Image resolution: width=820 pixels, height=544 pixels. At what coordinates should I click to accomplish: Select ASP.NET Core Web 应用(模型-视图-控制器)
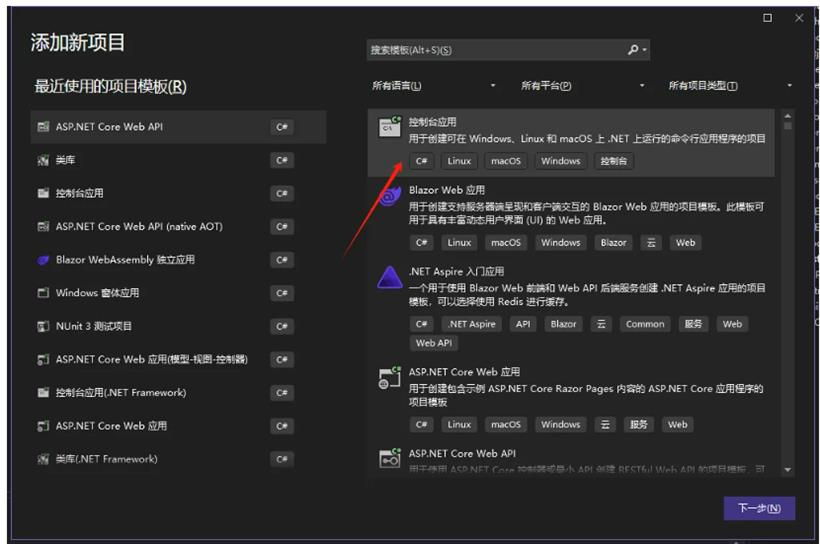point(178,359)
